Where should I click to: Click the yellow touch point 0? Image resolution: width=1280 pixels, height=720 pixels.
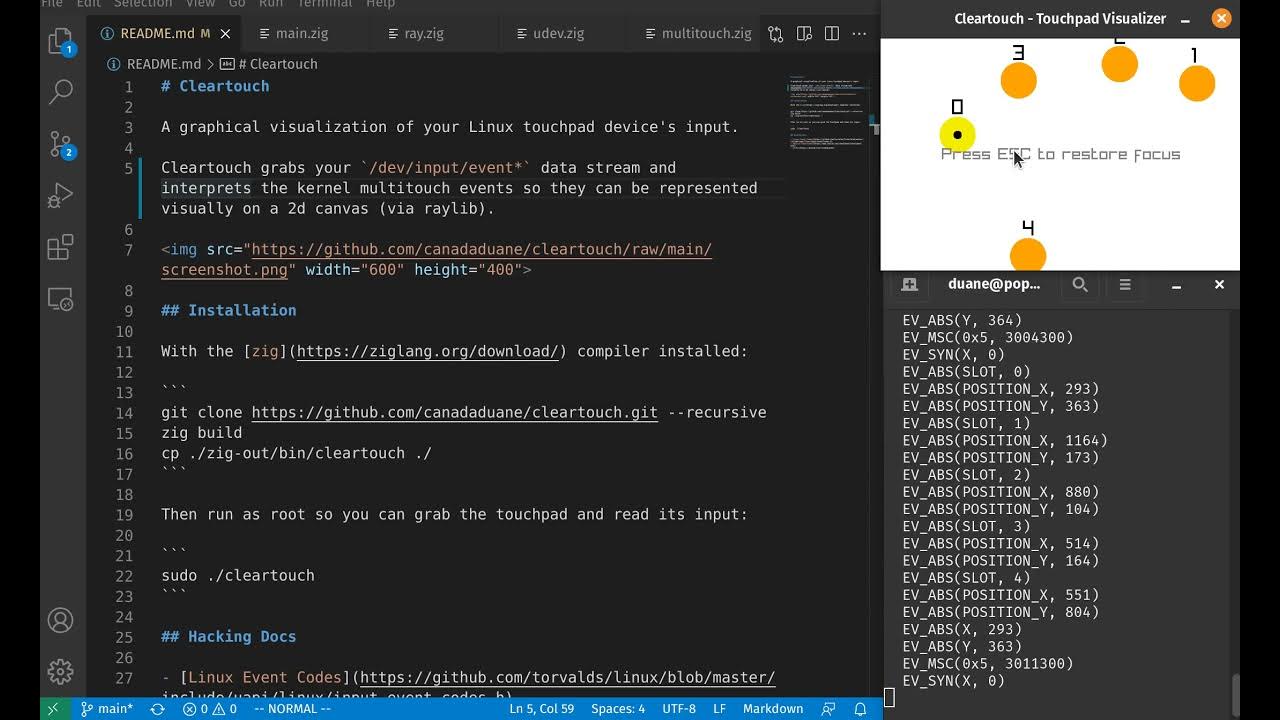[x=957, y=134]
